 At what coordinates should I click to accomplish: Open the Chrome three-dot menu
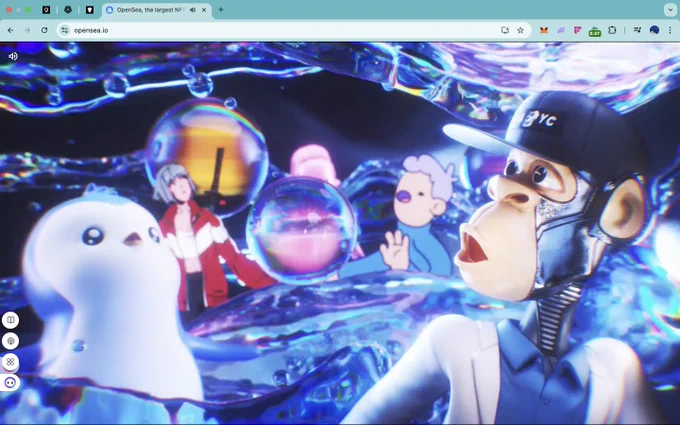(670, 30)
